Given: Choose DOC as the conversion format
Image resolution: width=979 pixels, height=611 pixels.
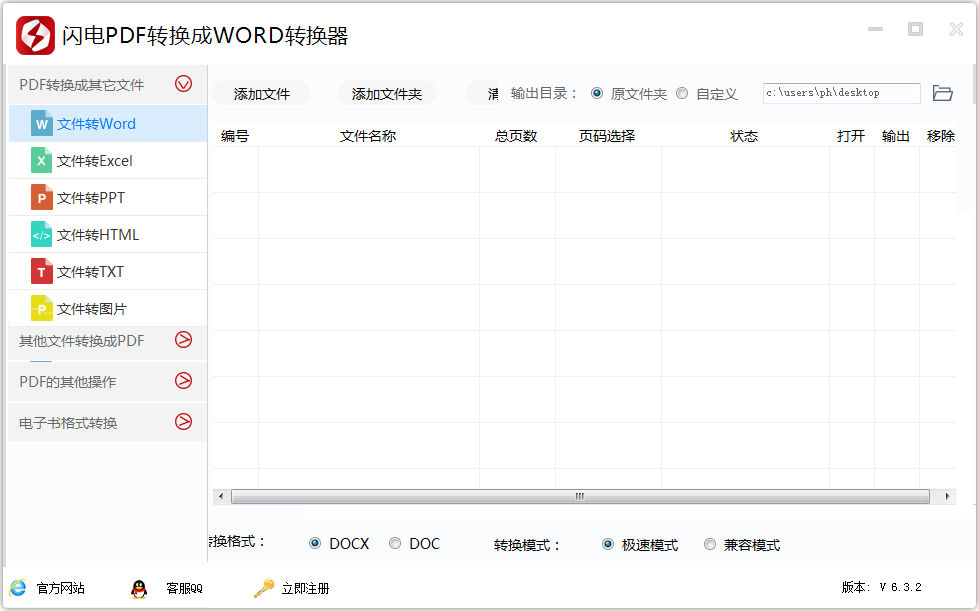Looking at the screenshot, I should pyautogui.click(x=395, y=544).
